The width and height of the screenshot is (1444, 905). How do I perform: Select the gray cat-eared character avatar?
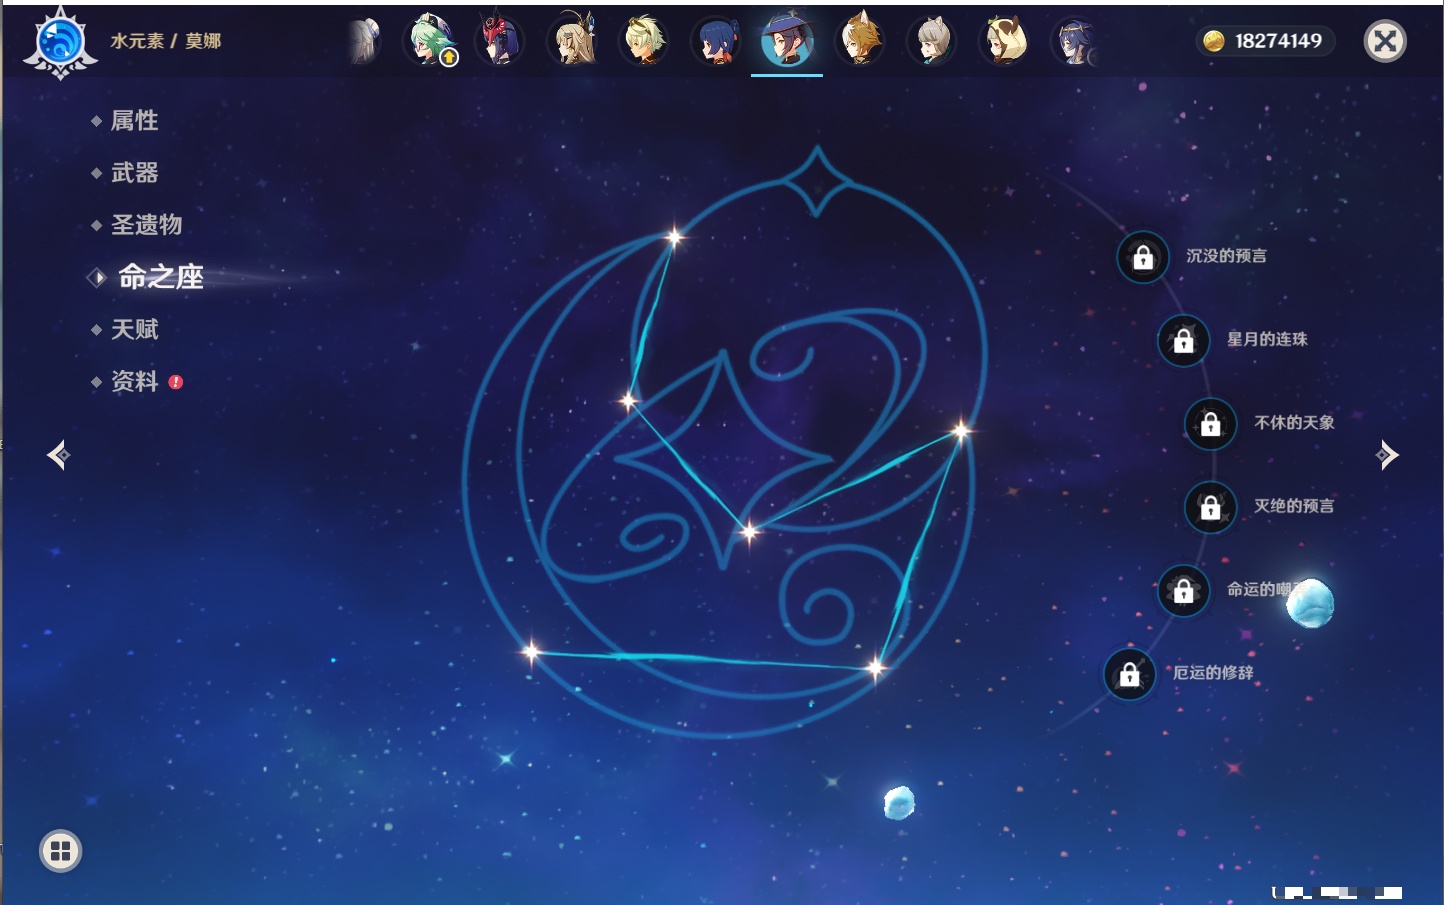[x=932, y=41]
